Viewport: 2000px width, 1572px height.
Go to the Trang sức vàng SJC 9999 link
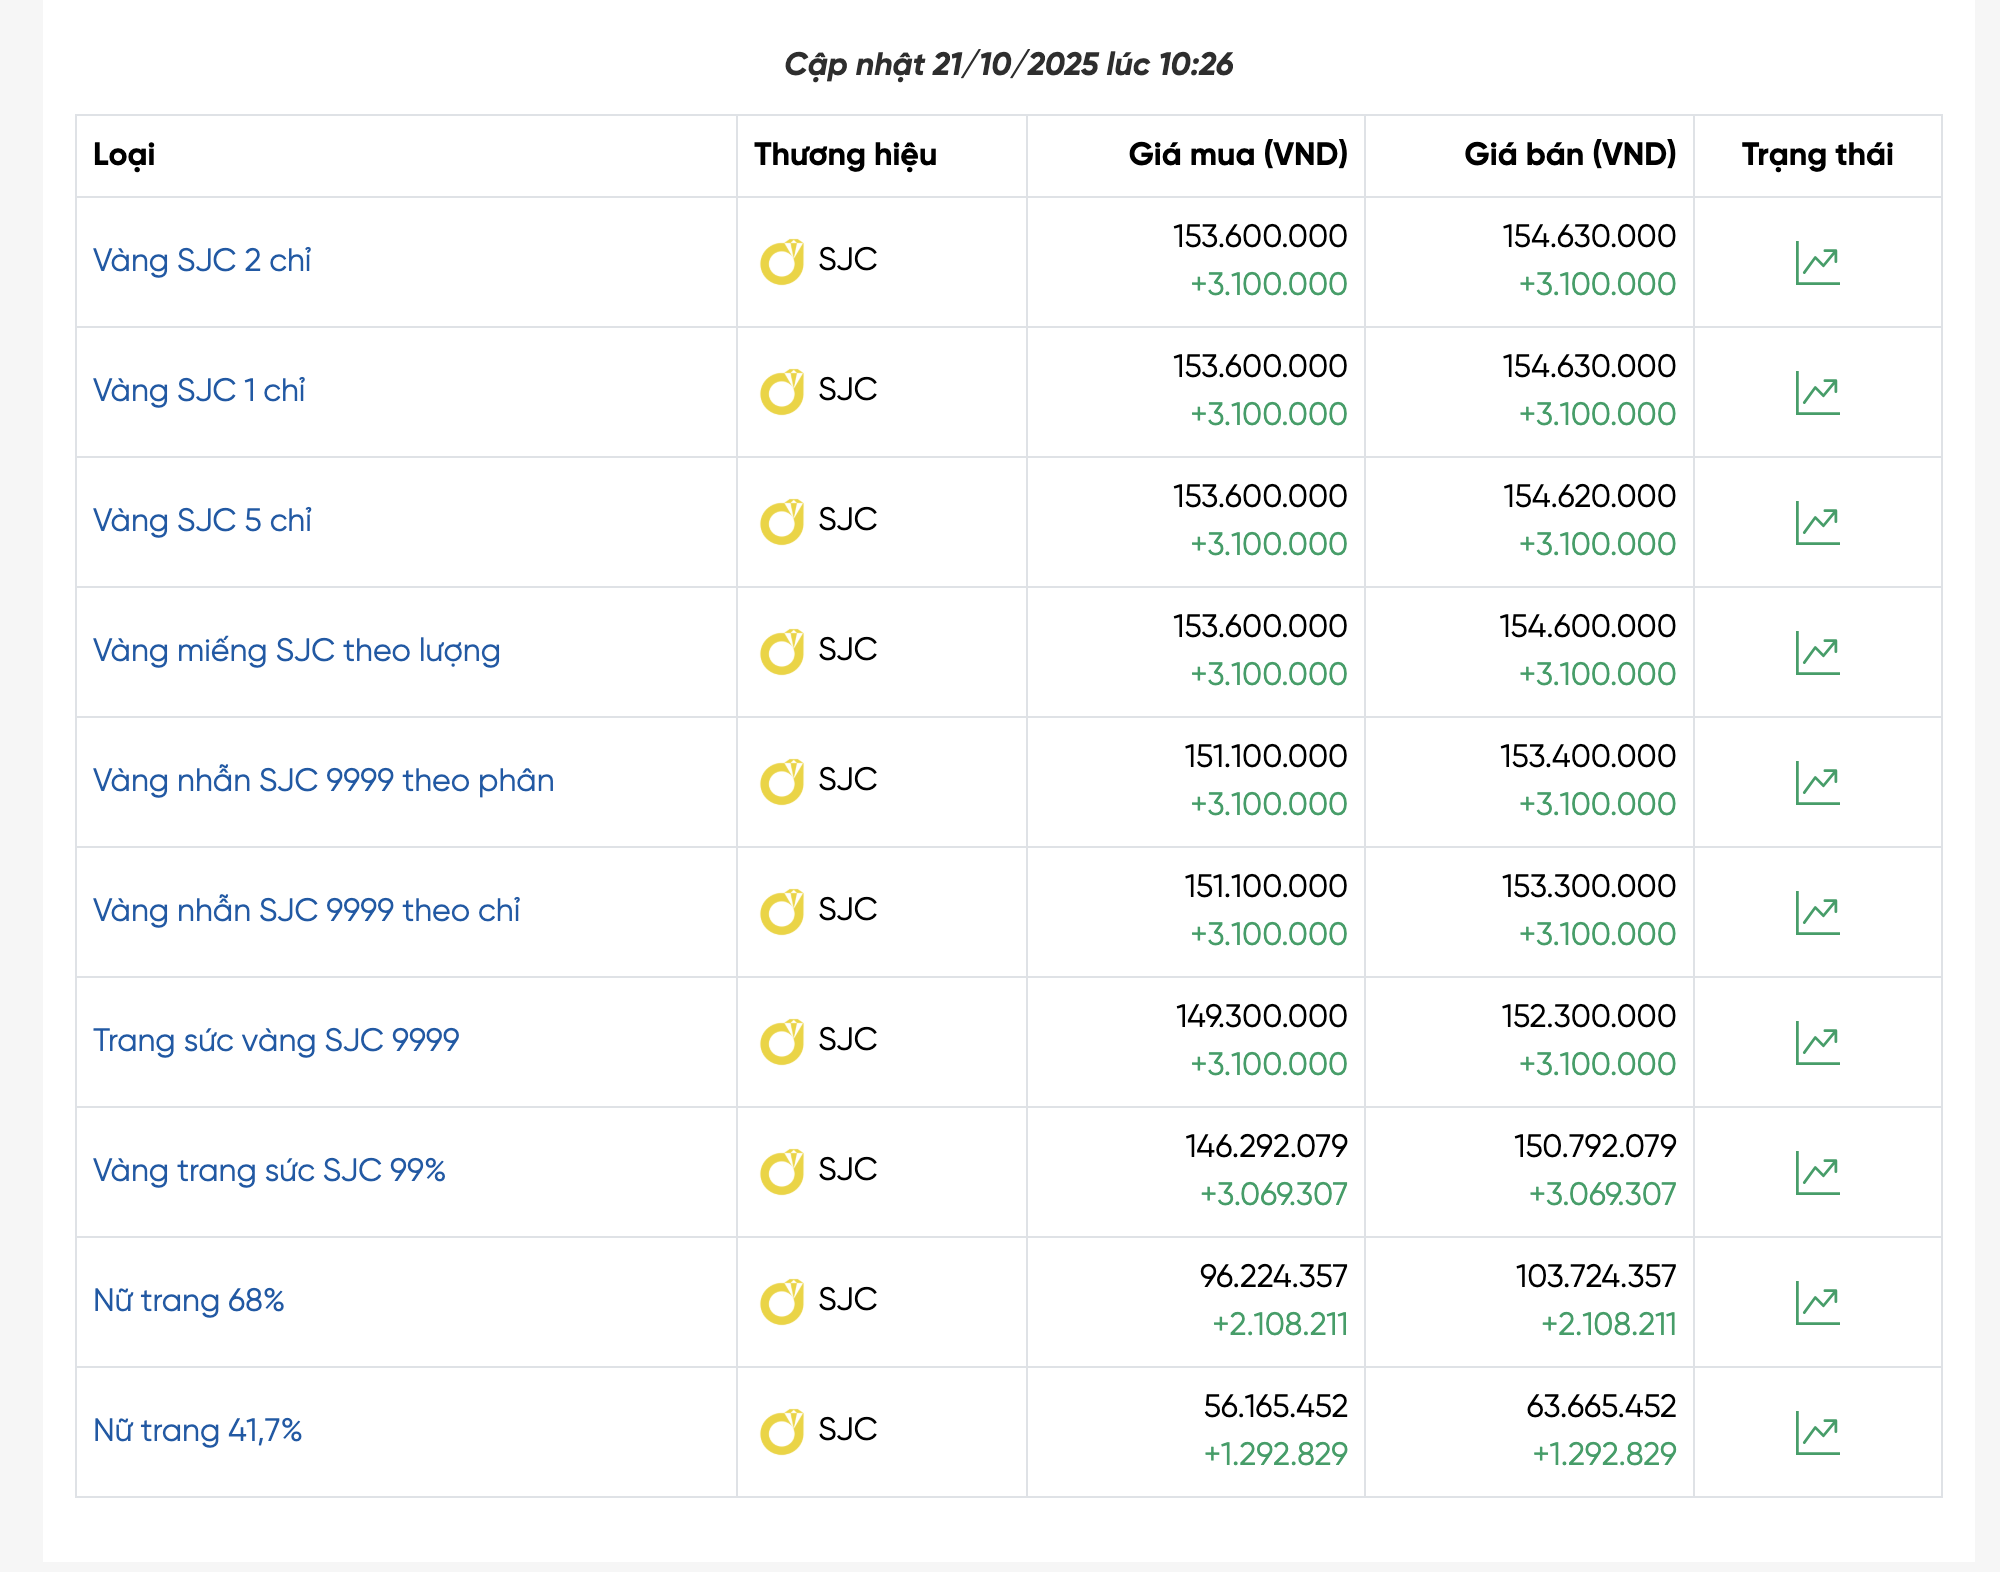tap(276, 1040)
